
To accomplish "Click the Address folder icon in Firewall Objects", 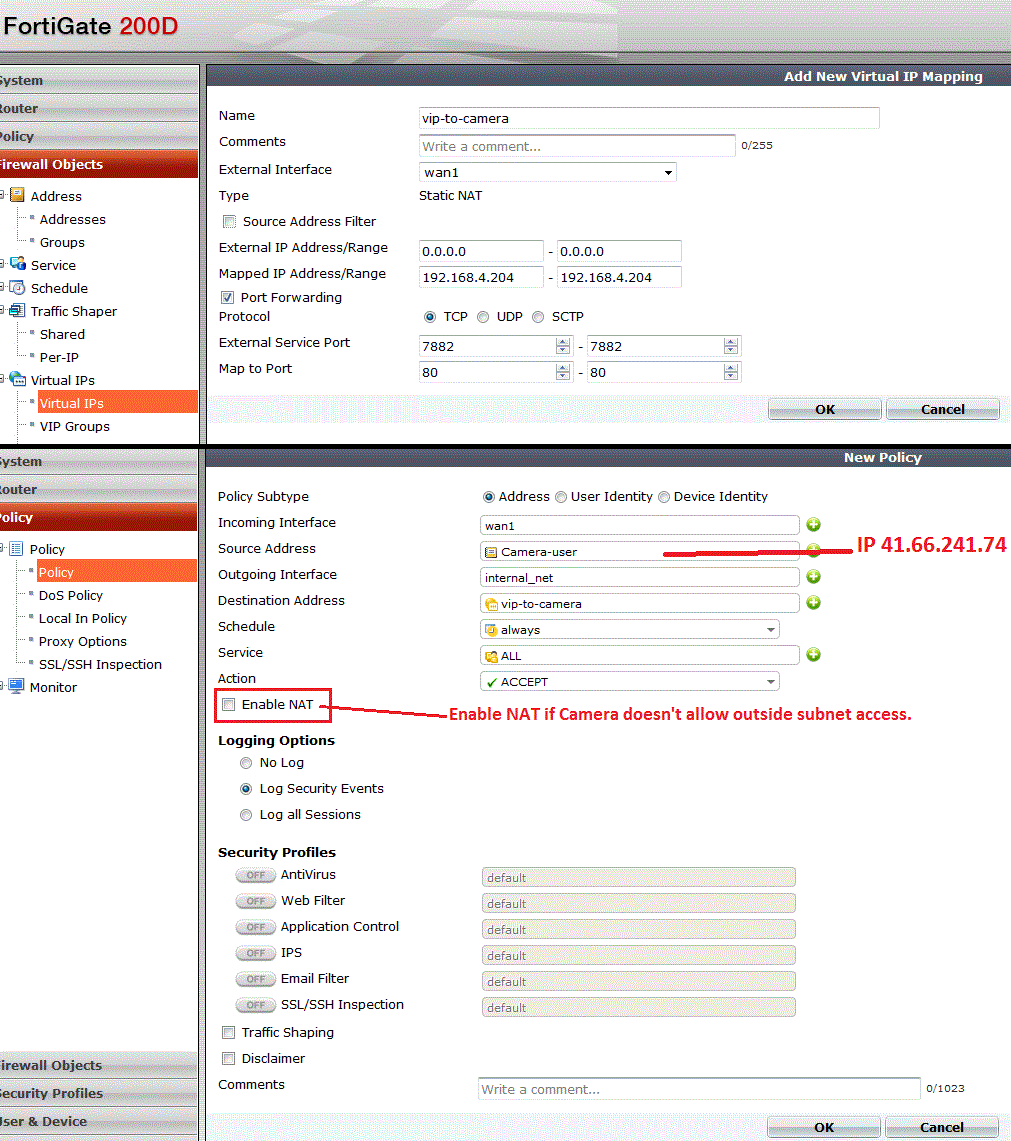I will [x=17, y=195].
